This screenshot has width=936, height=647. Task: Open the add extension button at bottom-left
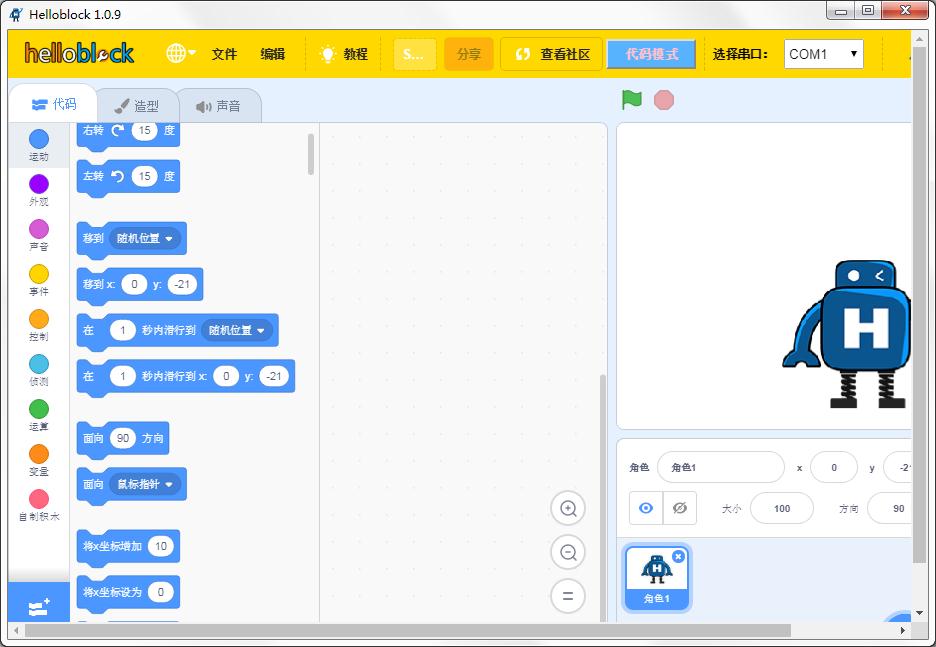pyautogui.click(x=38, y=606)
